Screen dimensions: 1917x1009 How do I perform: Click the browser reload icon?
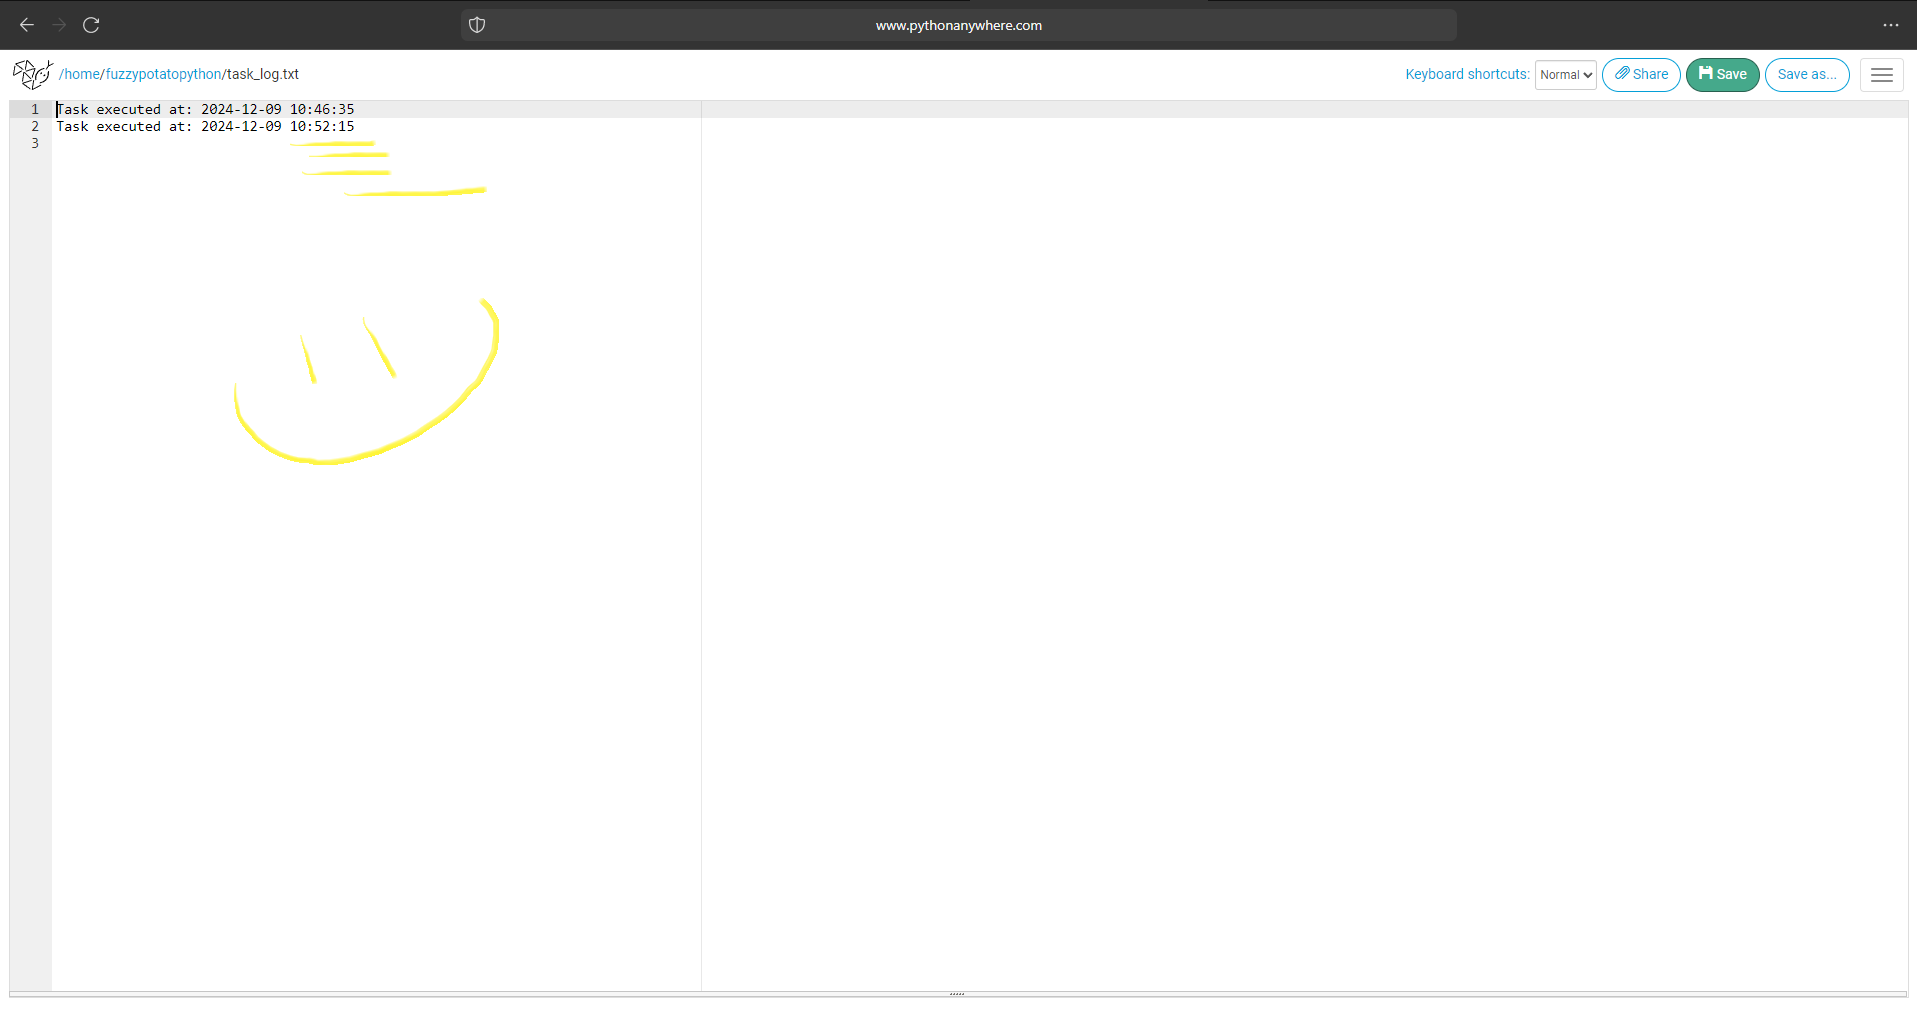click(91, 25)
